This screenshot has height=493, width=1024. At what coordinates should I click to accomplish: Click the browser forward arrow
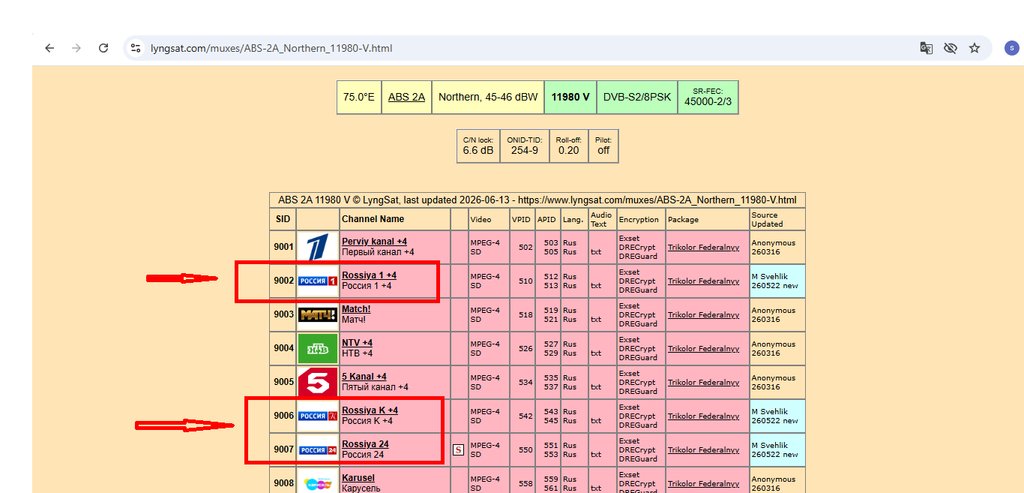pos(76,48)
